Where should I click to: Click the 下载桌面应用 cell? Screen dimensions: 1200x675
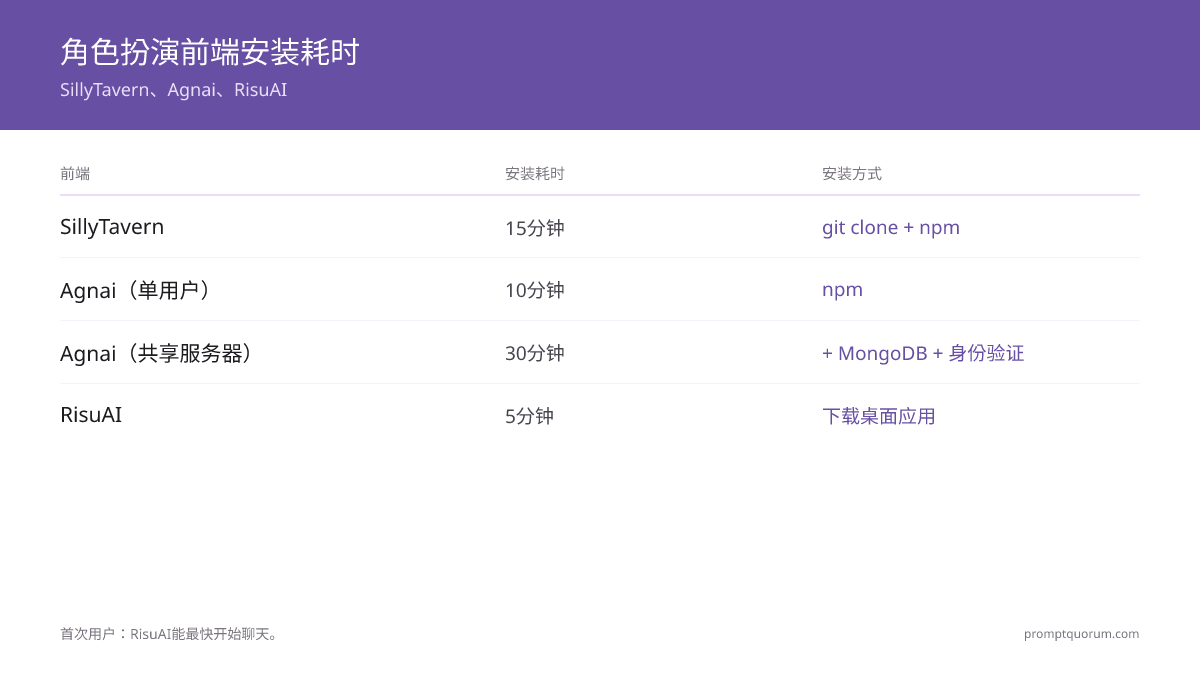879,416
